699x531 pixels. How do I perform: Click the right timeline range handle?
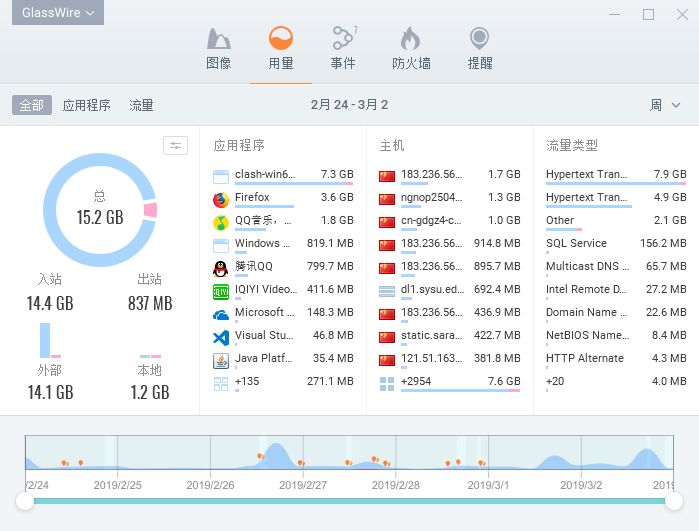[674, 501]
